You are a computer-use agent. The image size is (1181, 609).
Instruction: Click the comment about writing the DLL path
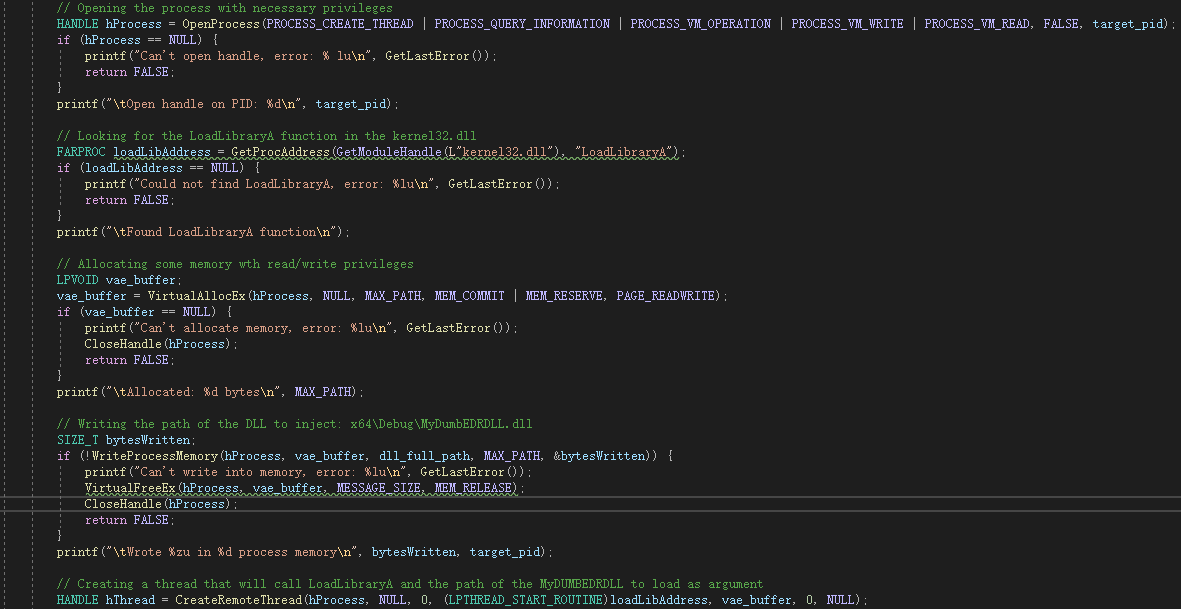click(x=294, y=424)
